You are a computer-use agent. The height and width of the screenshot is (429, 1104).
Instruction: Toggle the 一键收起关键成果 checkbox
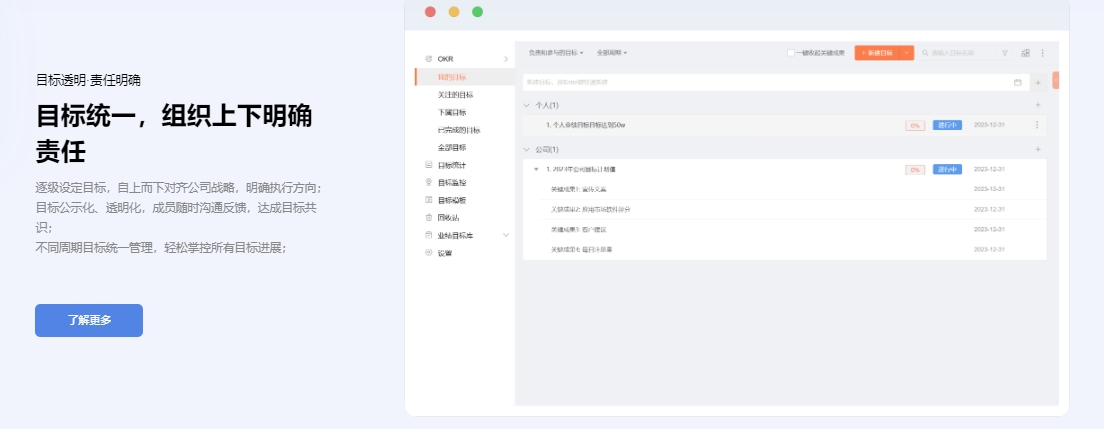[x=791, y=53]
